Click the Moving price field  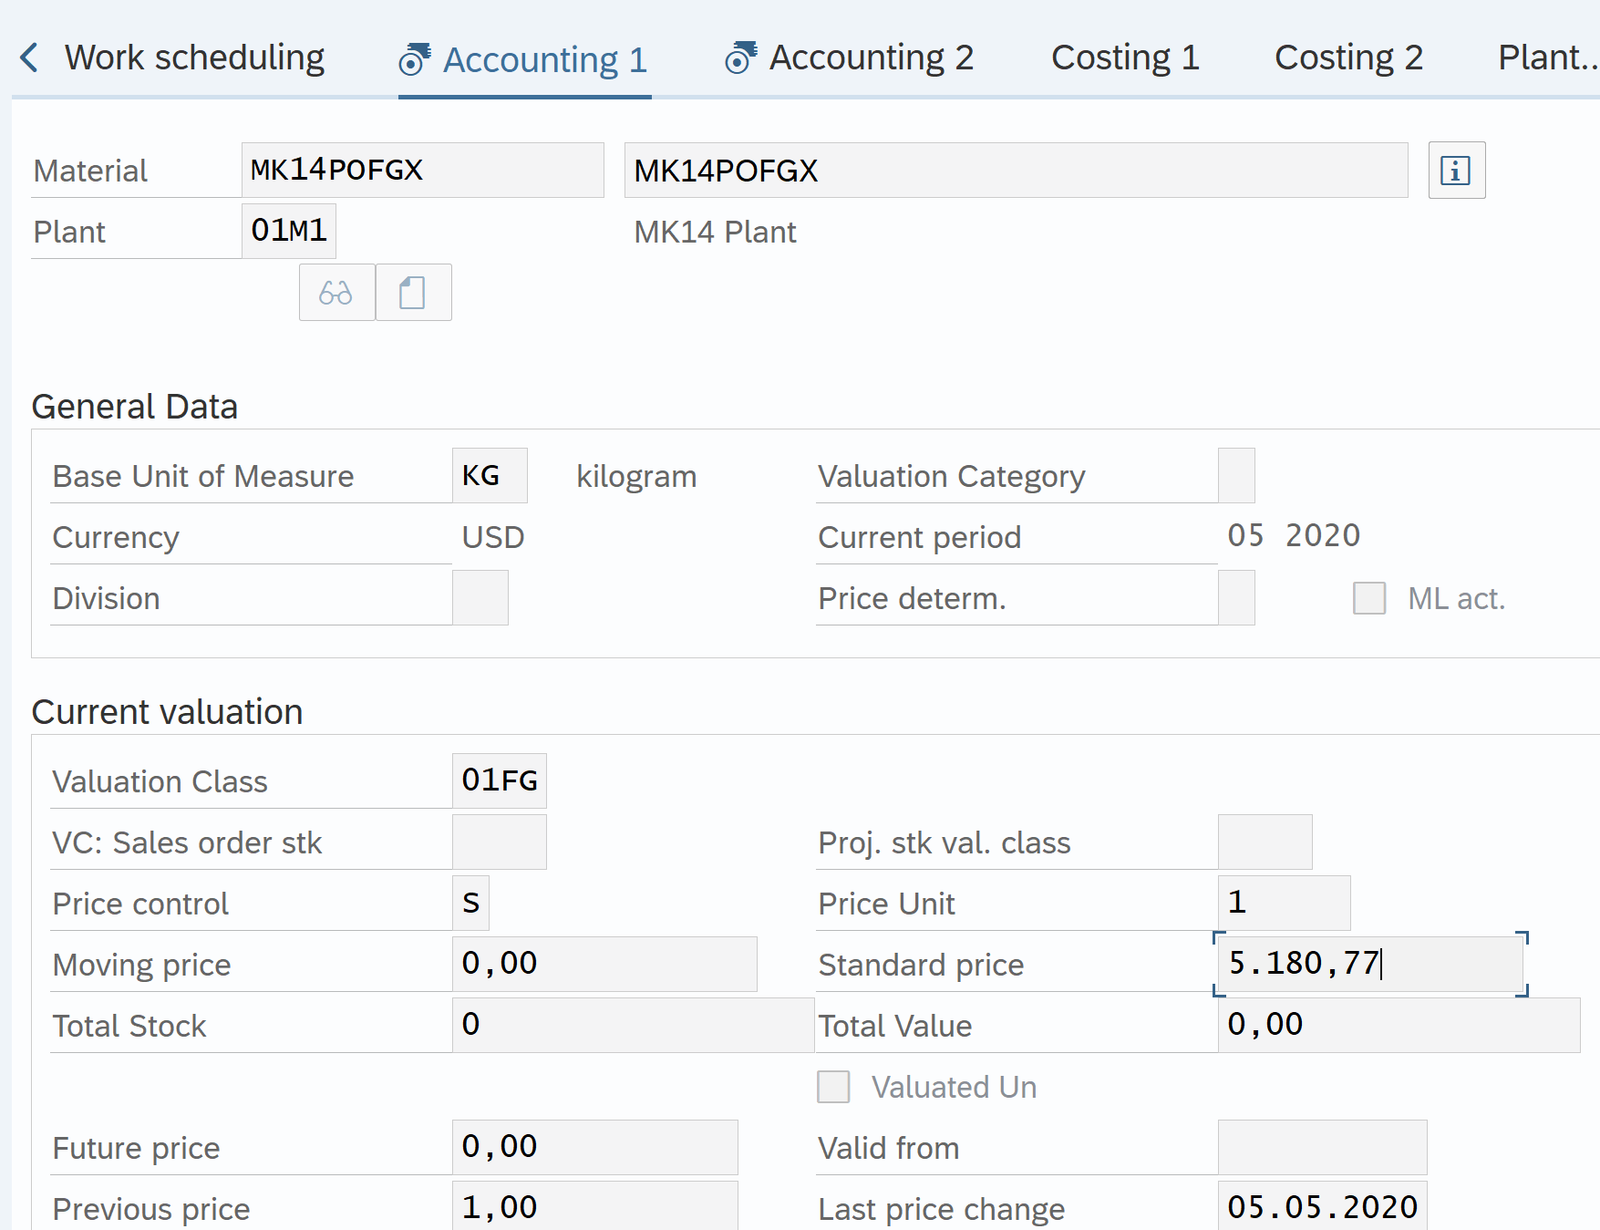[604, 964]
